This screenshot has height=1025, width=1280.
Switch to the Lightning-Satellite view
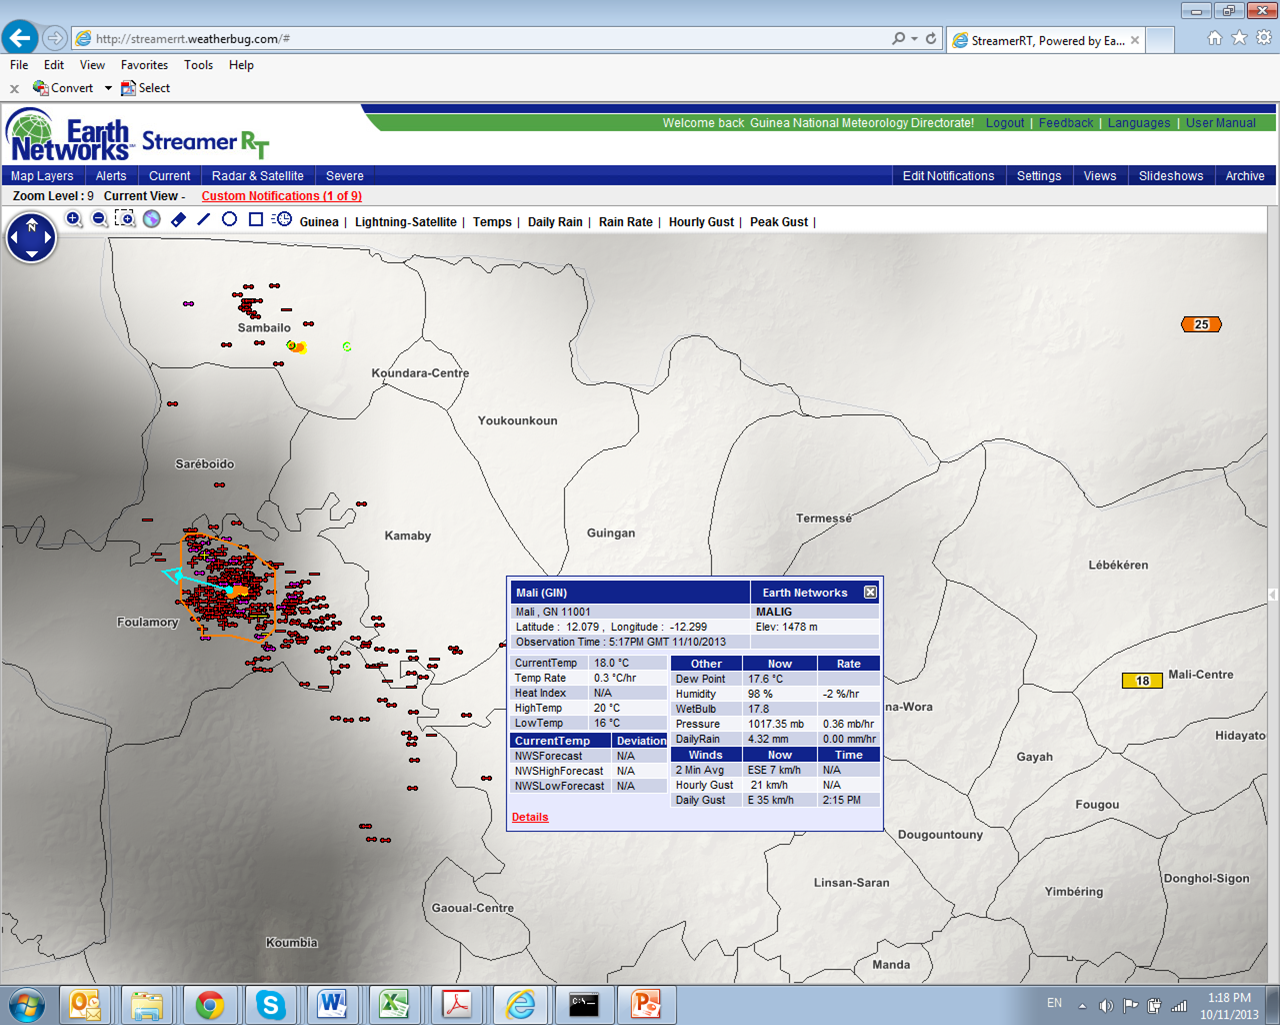(405, 222)
